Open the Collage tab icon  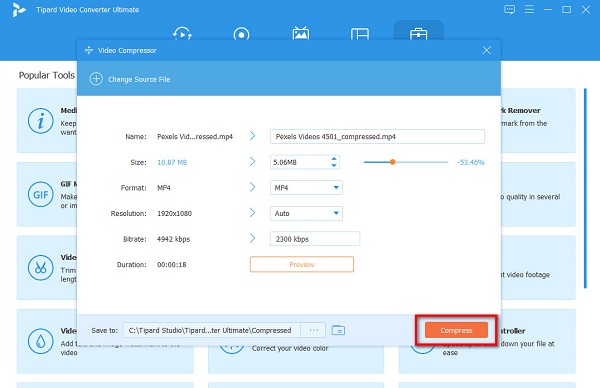[x=360, y=34]
